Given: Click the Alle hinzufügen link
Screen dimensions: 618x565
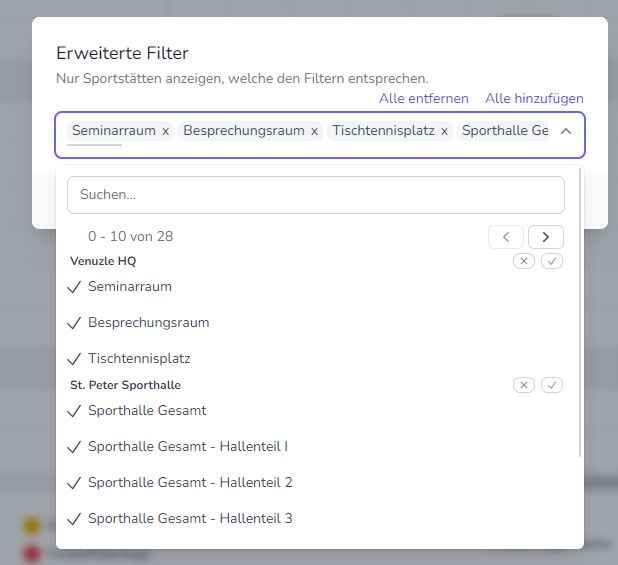Looking at the screenshot, I should pos(534,98).
